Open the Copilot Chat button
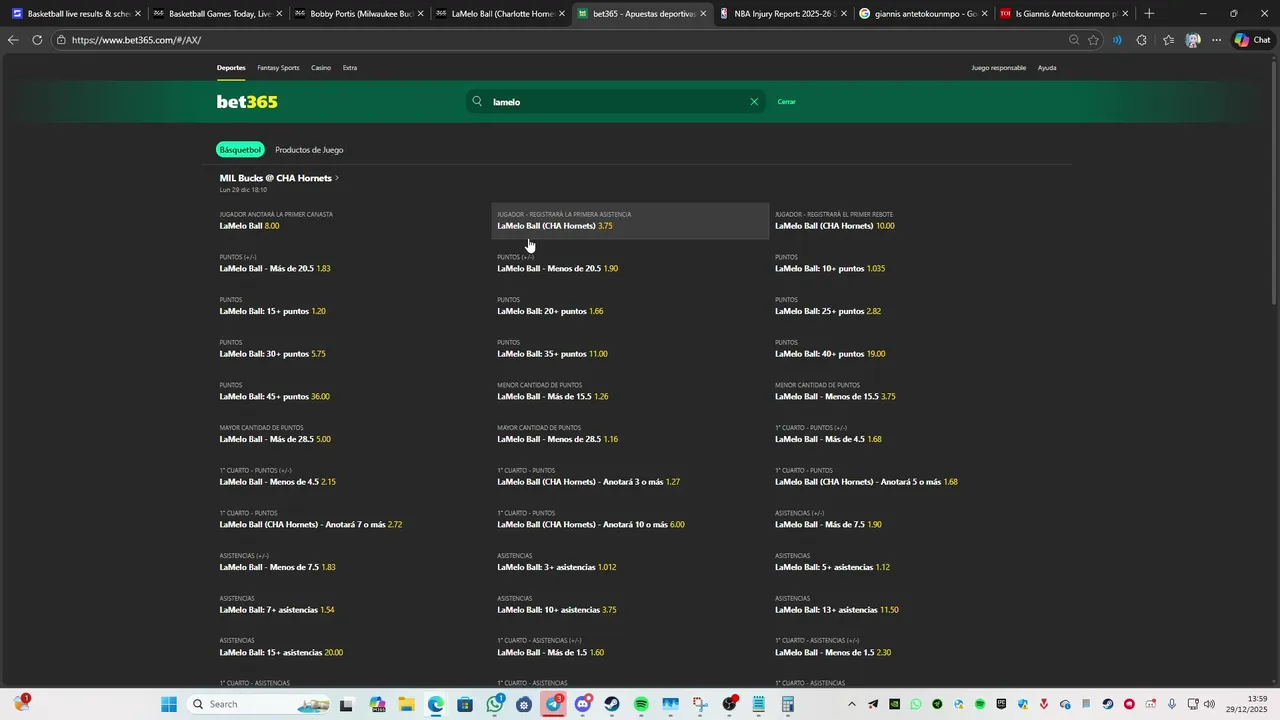The height and width of the screenshot is (720, 1280). tap(1254, 40)
